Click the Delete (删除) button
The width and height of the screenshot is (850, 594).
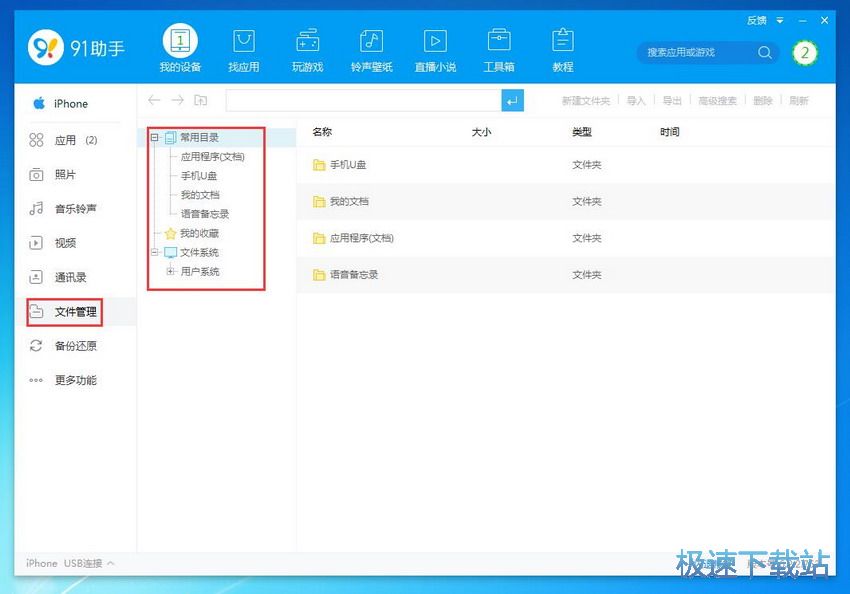(763, 101)
